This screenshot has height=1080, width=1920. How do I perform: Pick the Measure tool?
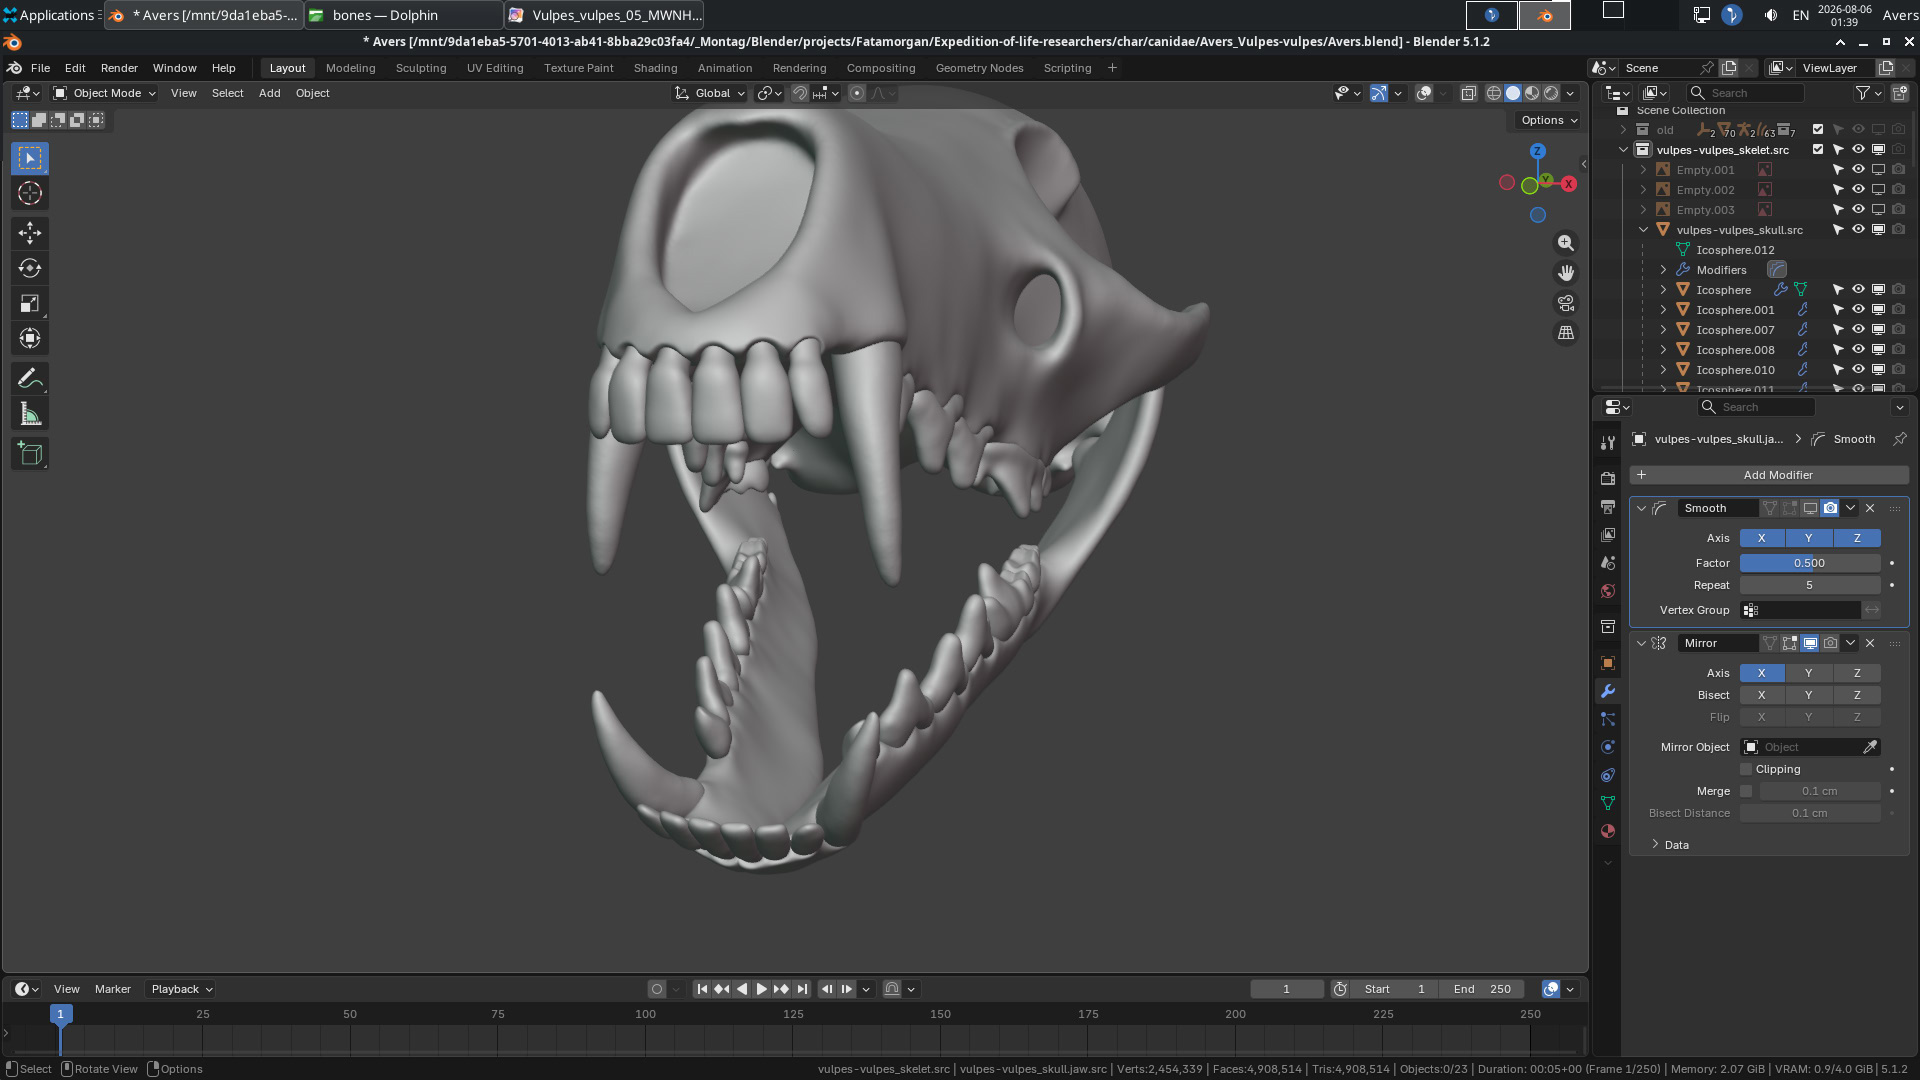click(x=30, y=414)
